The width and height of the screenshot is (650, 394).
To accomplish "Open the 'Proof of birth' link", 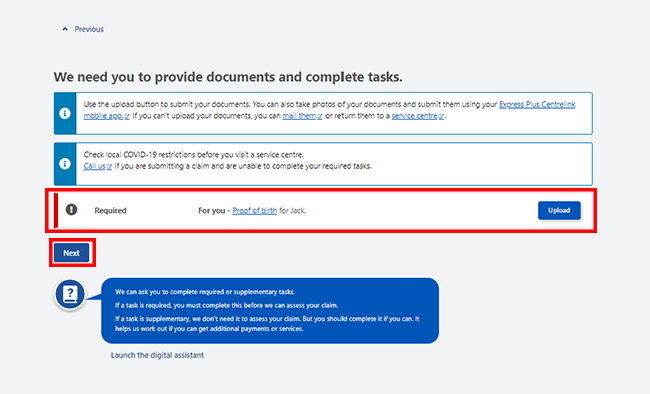I will (x=255, y=211).
